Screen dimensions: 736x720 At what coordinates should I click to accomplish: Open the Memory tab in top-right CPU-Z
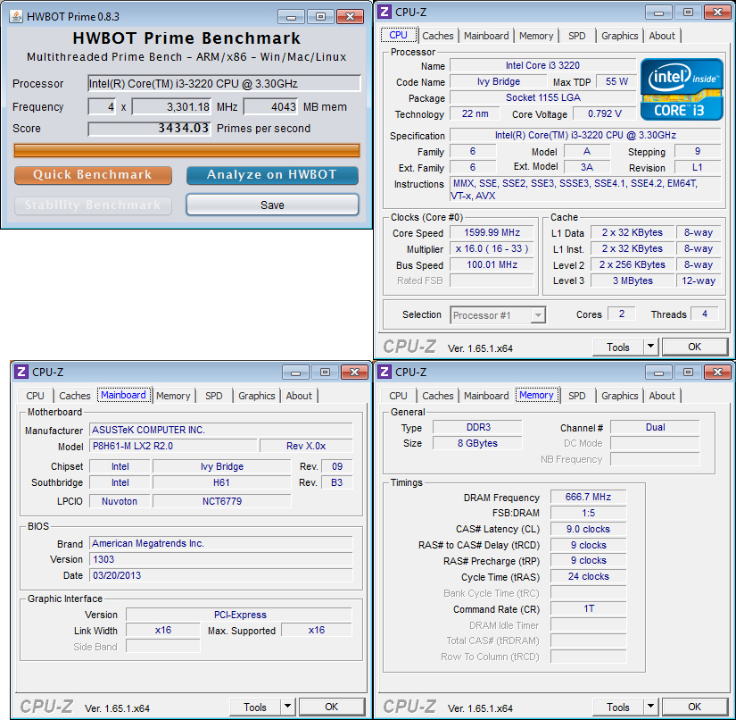click(536, 36)
